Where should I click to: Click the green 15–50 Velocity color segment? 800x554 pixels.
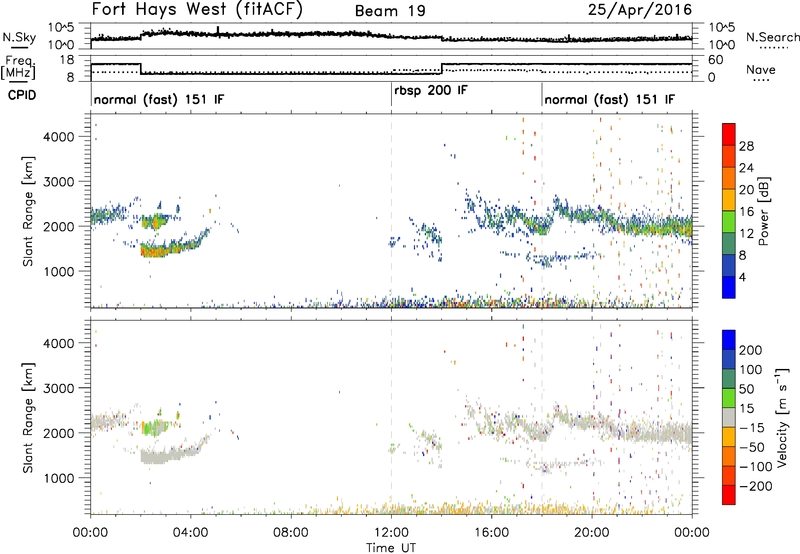[x=729, y=398]
